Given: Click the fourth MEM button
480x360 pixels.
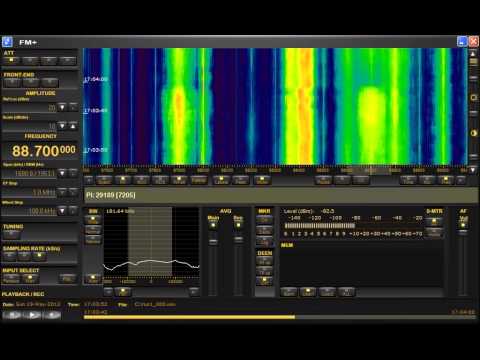Looking at the screenshot, I should [347, 292].
